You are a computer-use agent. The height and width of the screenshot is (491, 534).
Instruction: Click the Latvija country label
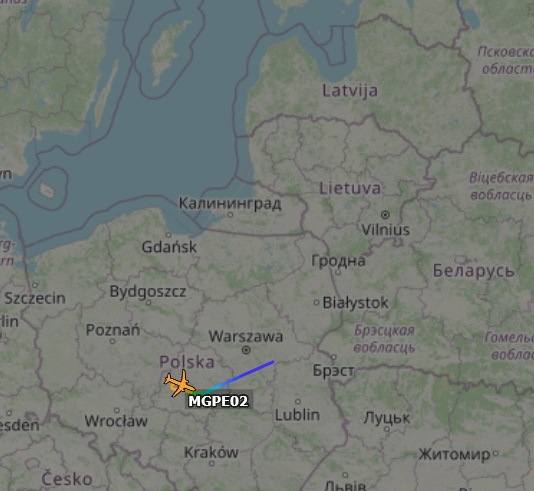(350, 91)
